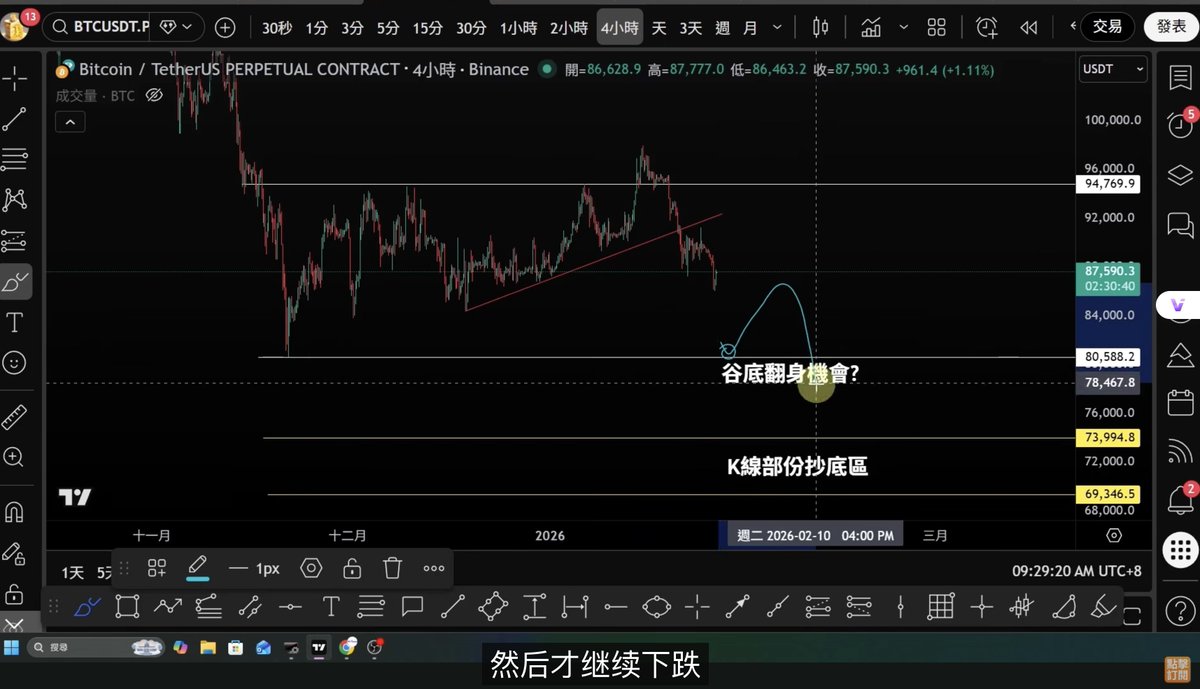This screenshot has width=1200, height=689.
Task: Collapse the indicator legend chevron
Action: 70,122
